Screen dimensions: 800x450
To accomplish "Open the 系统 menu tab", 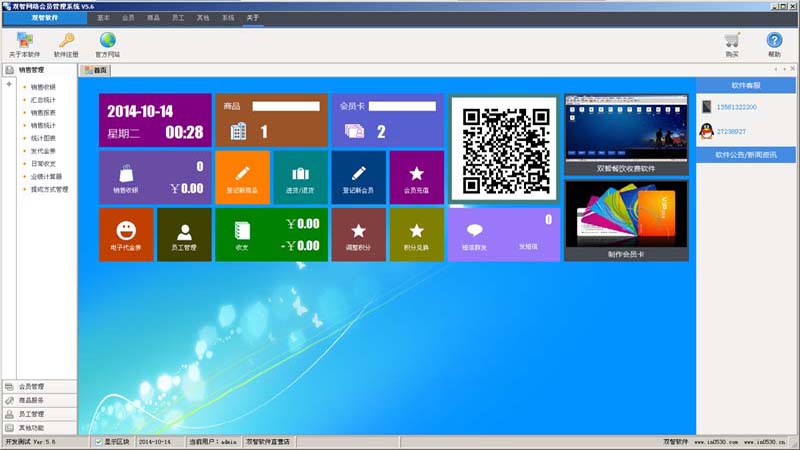I will (228, 18).
